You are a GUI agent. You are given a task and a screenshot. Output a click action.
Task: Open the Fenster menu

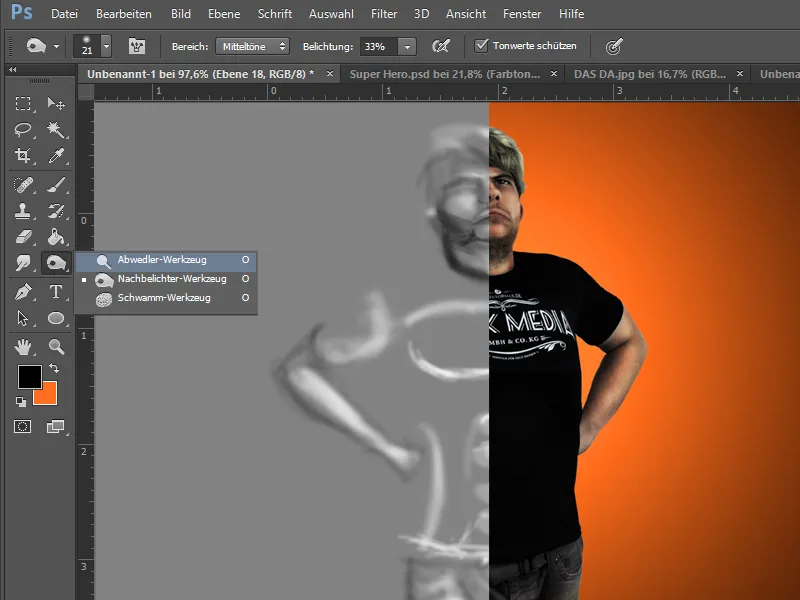(x=522, y=14)
